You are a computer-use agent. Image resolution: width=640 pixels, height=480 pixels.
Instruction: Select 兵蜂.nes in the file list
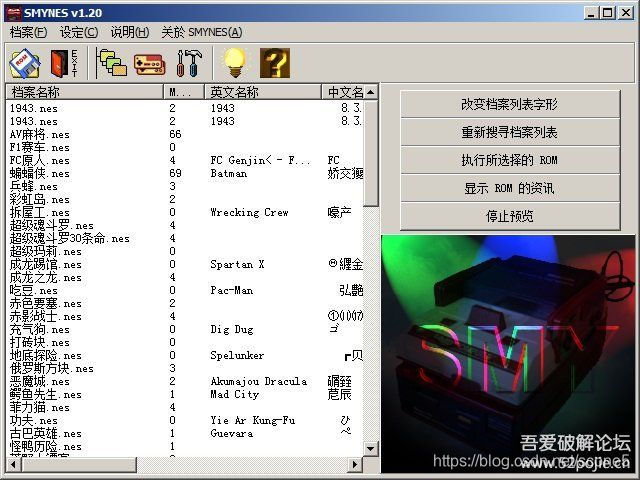point(34,187)
